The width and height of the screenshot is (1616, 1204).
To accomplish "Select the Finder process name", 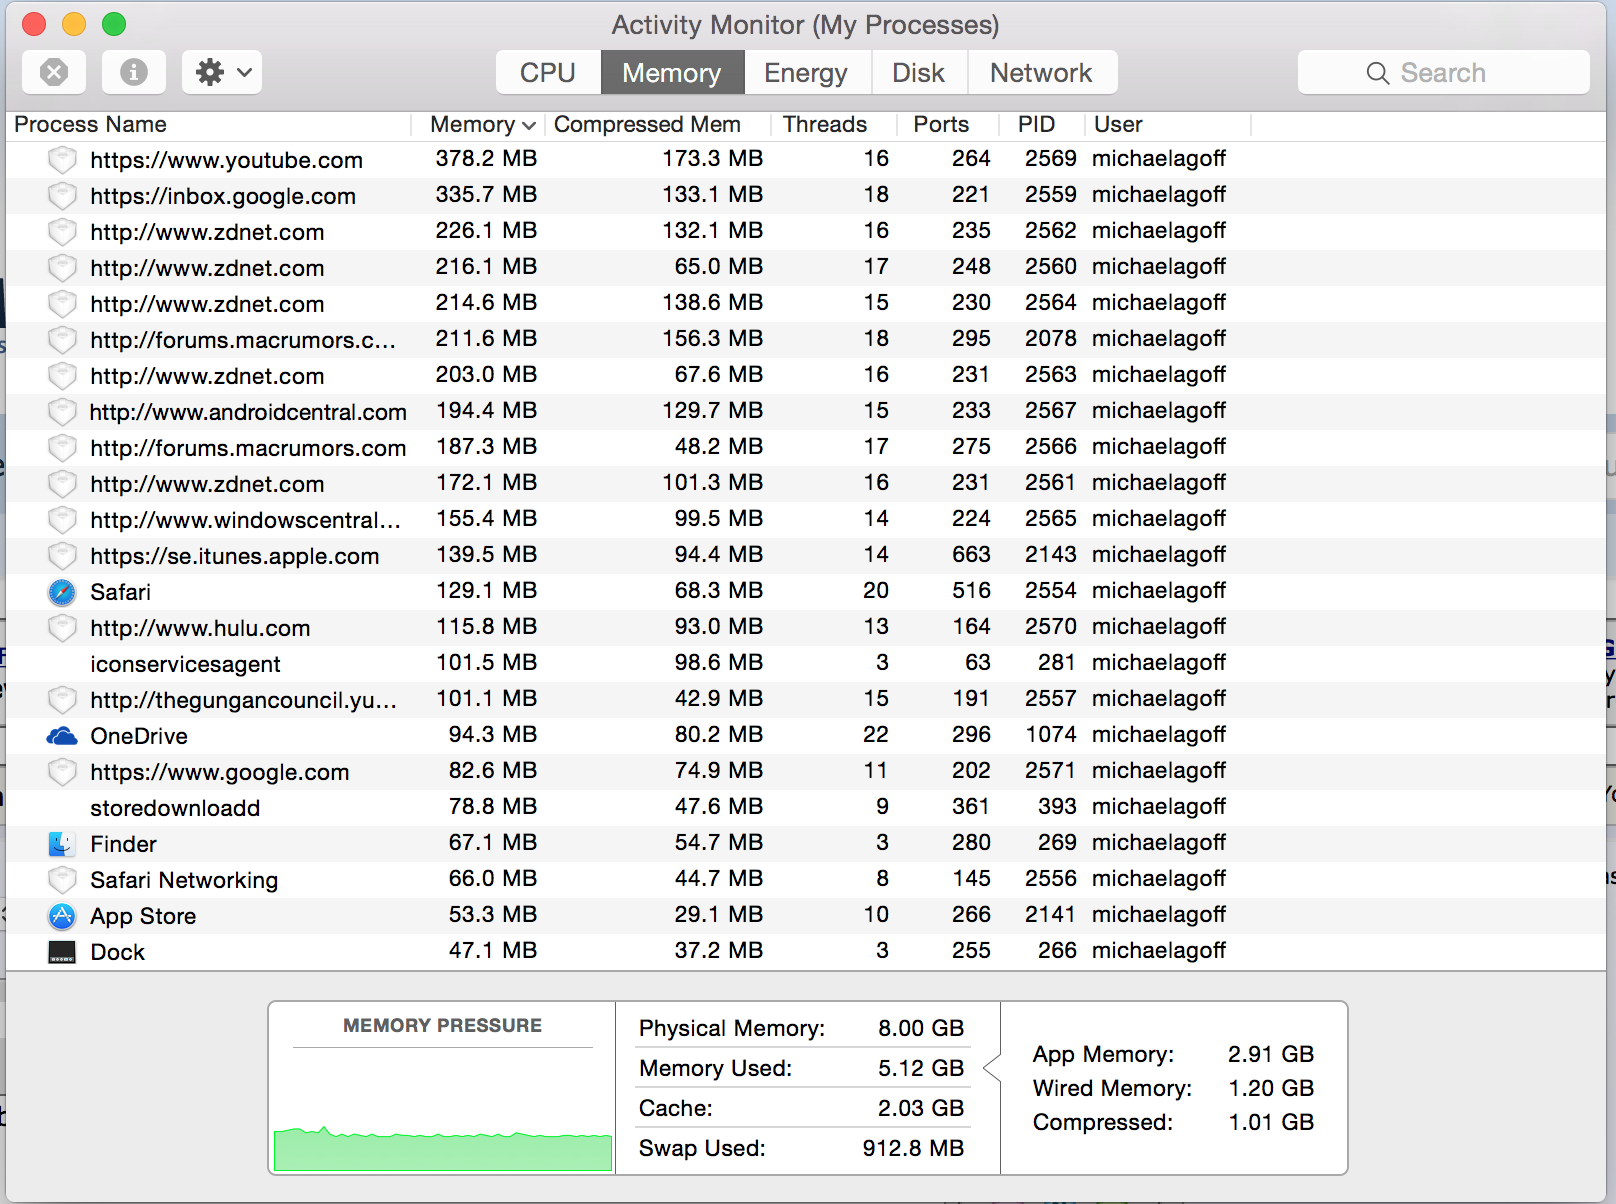I will [x=123, y=844].
